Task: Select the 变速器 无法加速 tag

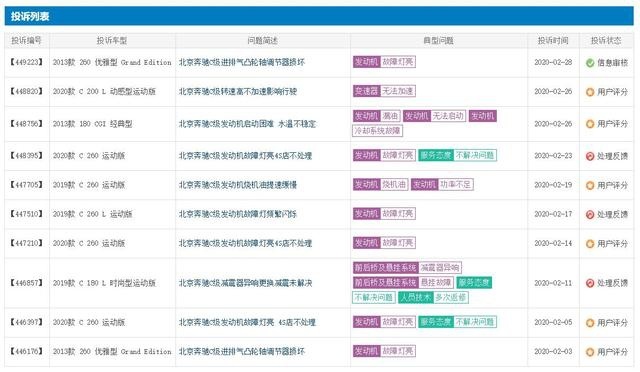Action: [x=384, y=91]
